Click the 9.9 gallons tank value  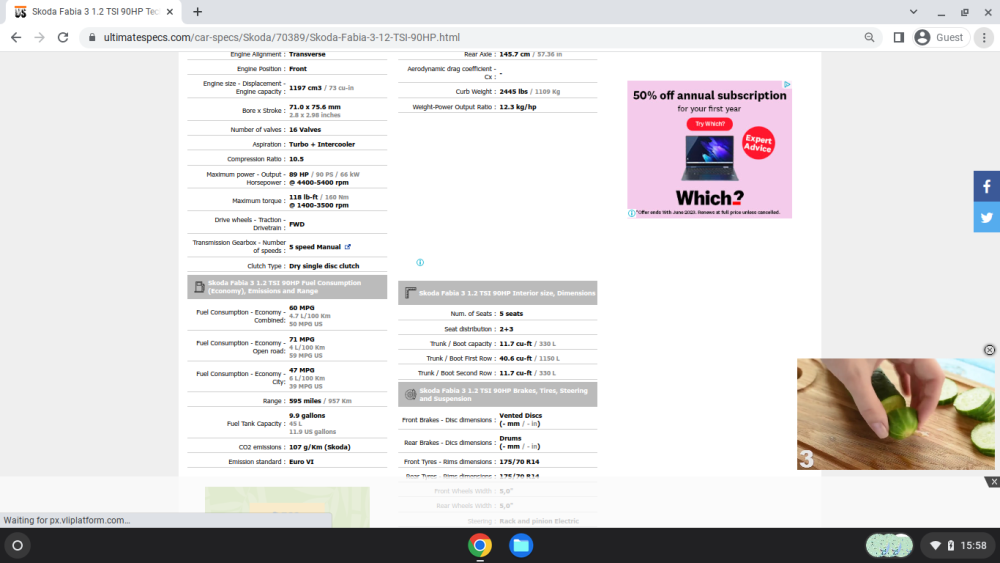coord(307,416)
